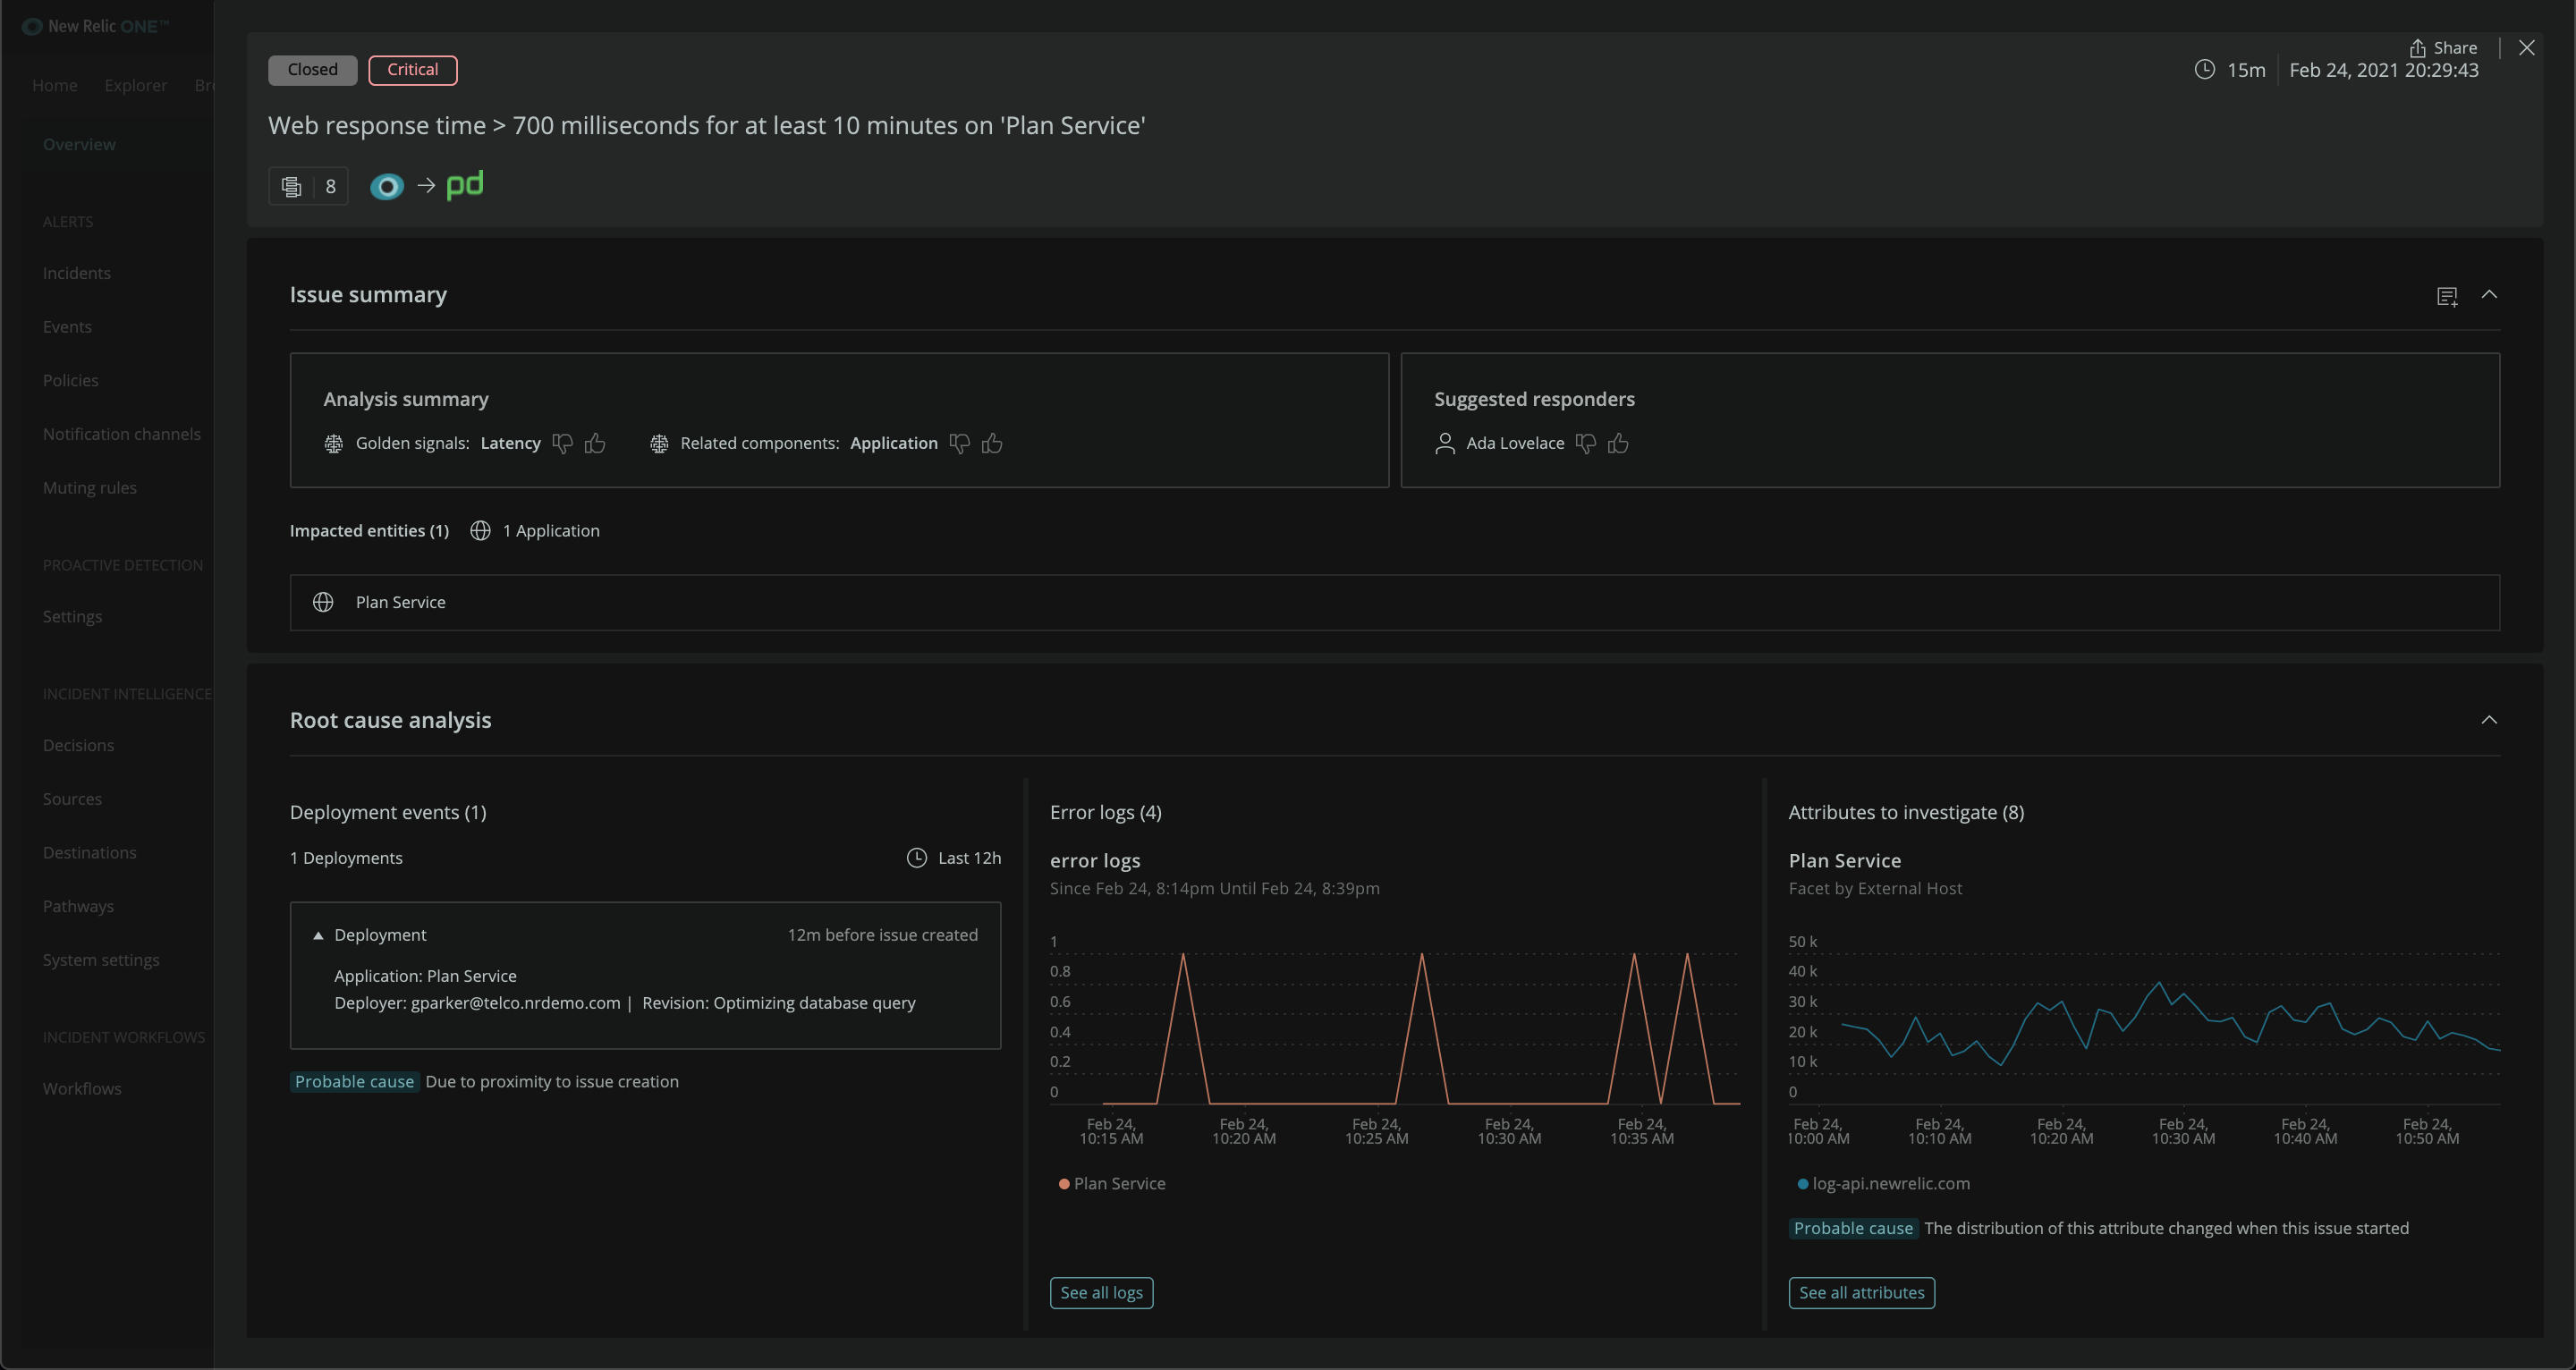Click 'Revision: Optimizing database query' text
The image size is (2576, 1370).
point(778,1003)
